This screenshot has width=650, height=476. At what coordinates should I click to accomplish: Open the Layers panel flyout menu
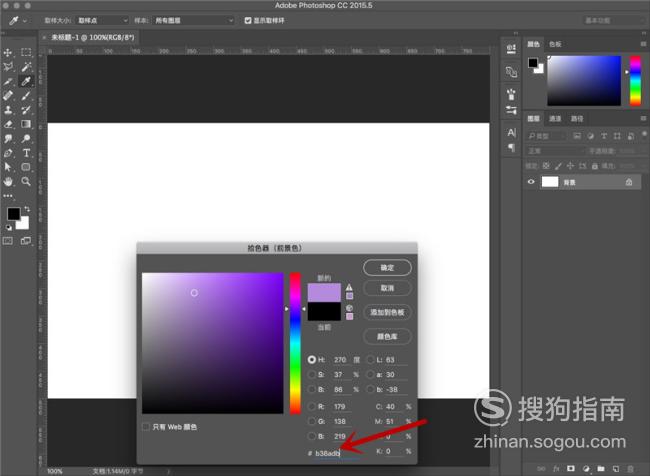[x=643, y=119]
